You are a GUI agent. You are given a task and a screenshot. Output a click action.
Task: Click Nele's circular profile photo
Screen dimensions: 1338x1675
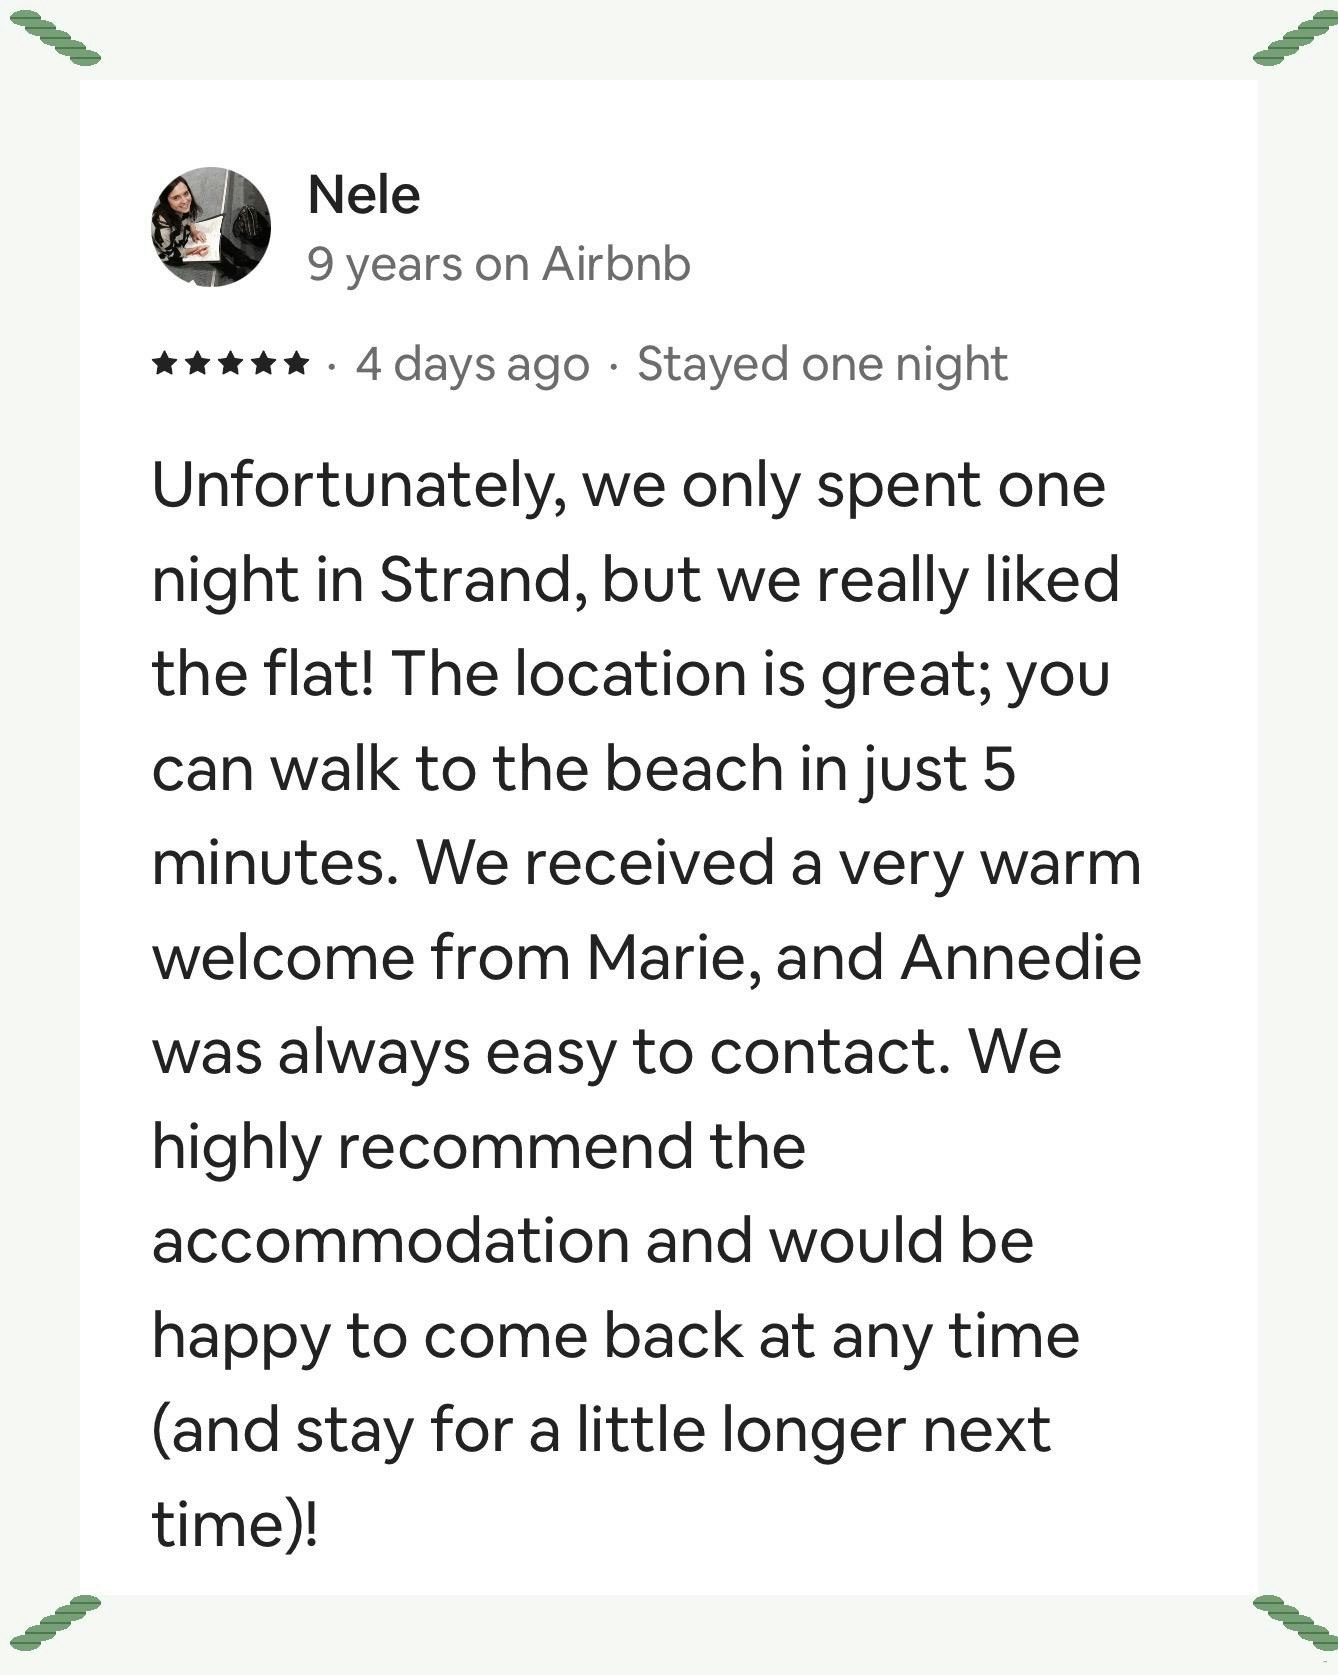(x=211, y=226)
